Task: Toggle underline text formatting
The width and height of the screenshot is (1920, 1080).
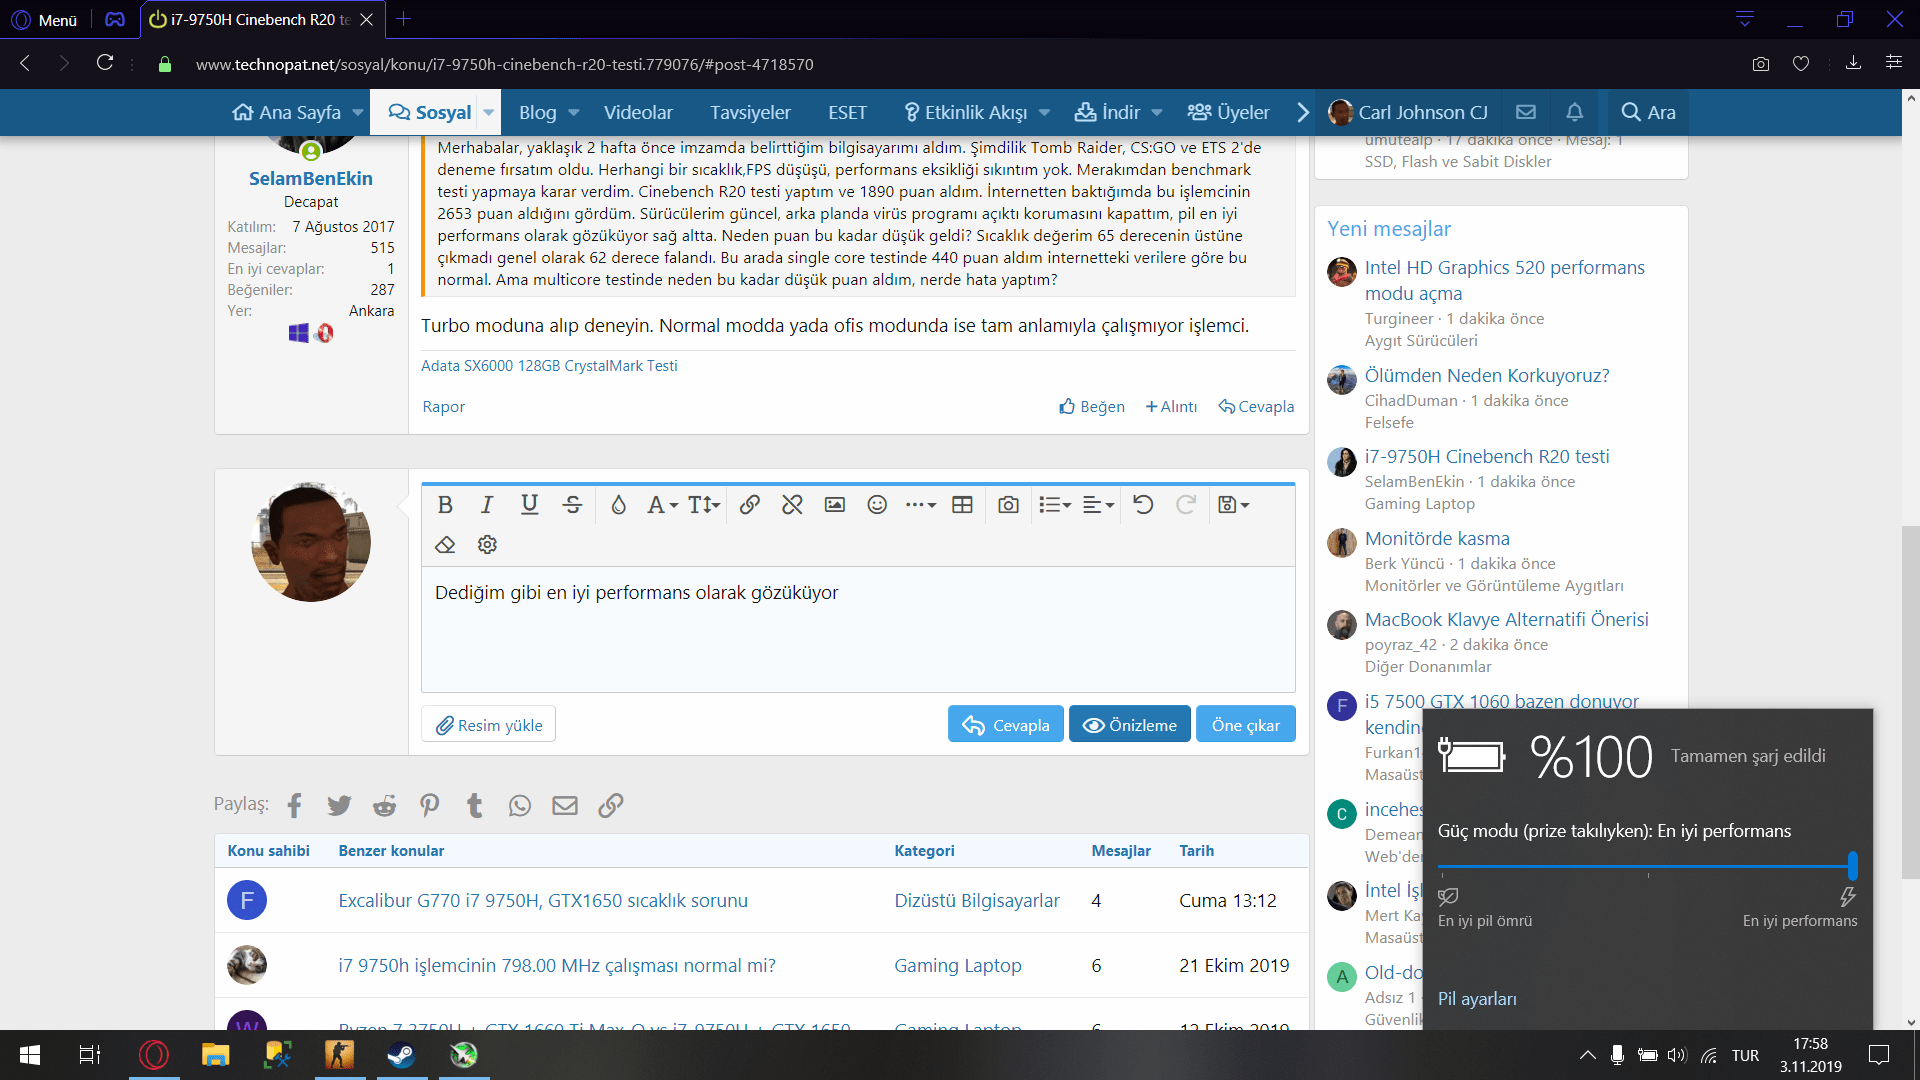Action: 529,505
